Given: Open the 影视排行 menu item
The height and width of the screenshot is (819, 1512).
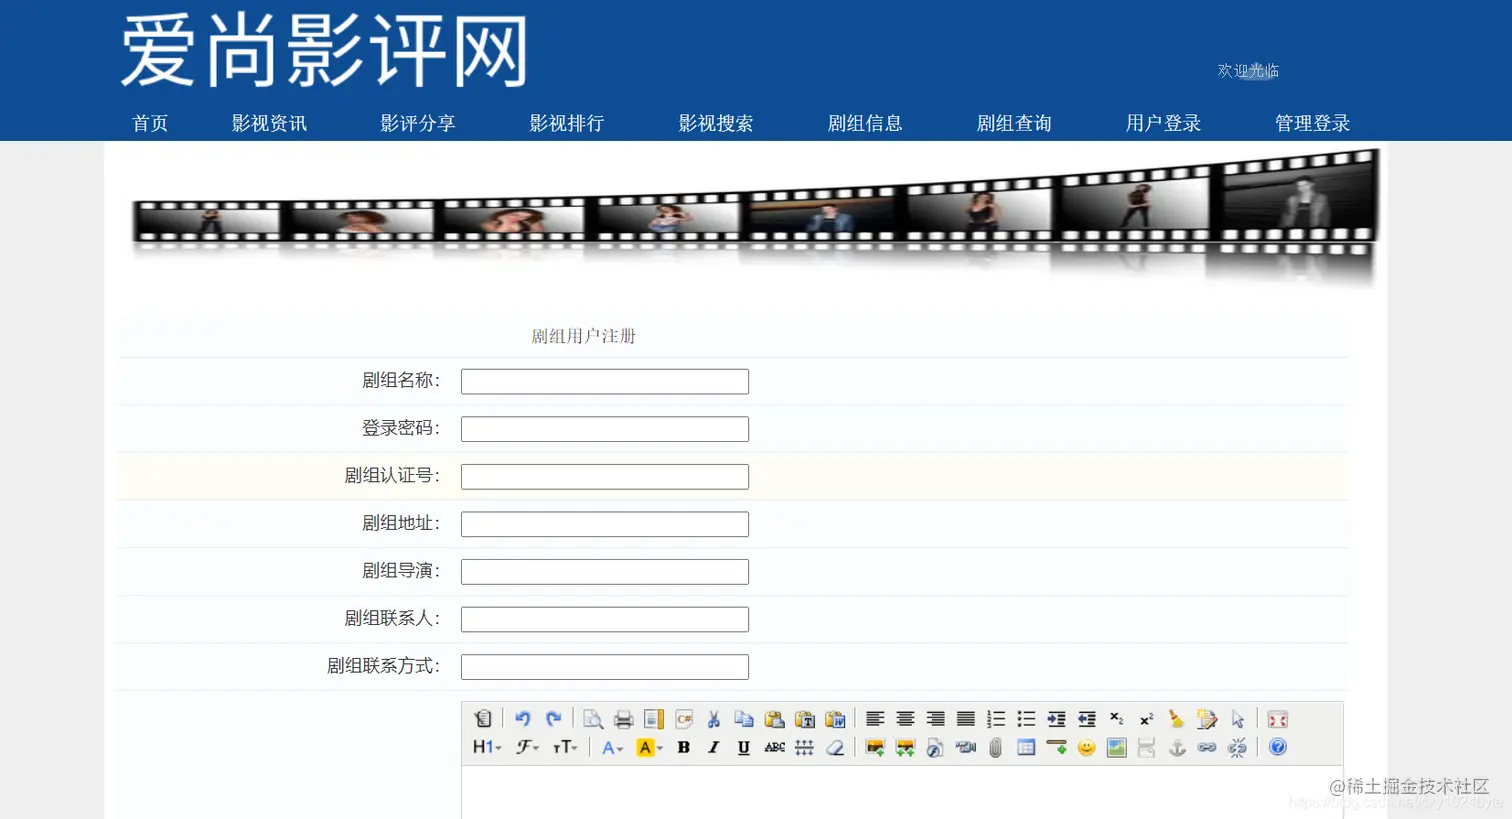Looking at the screenshot, I should (567, 122).
